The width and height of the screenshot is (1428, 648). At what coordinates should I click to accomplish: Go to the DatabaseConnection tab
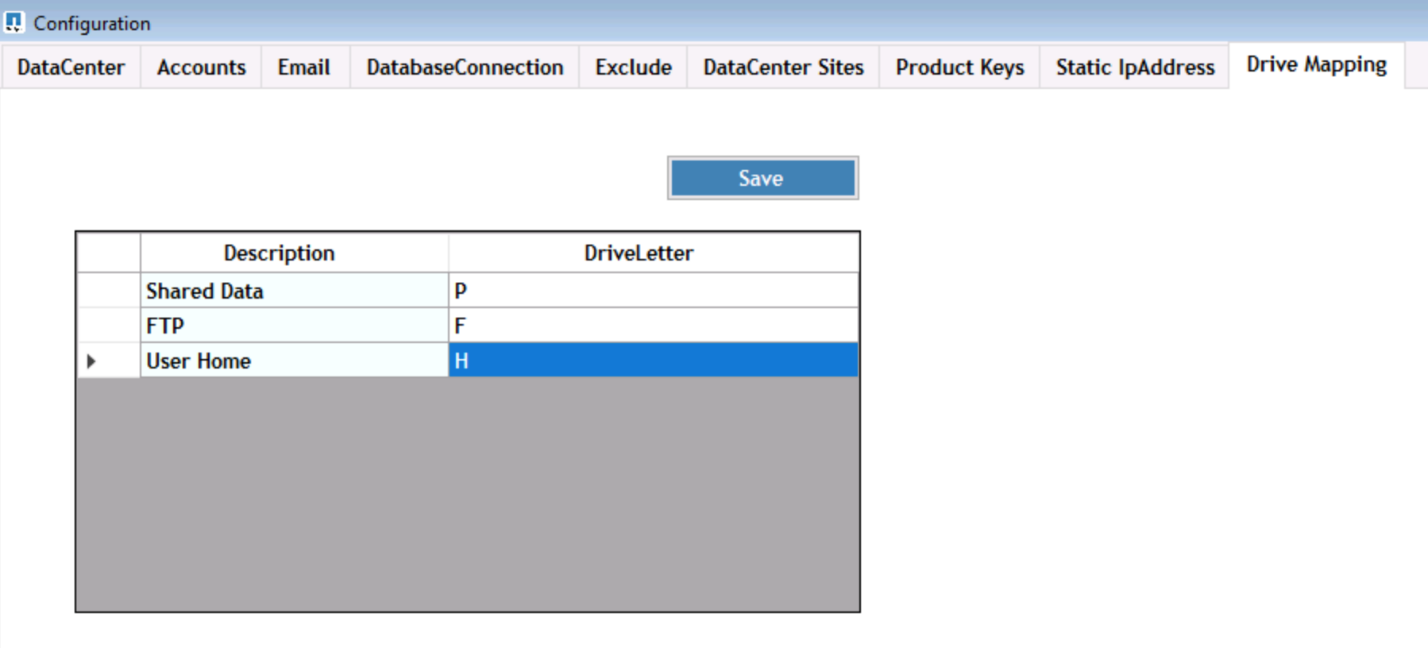(465, 68)
